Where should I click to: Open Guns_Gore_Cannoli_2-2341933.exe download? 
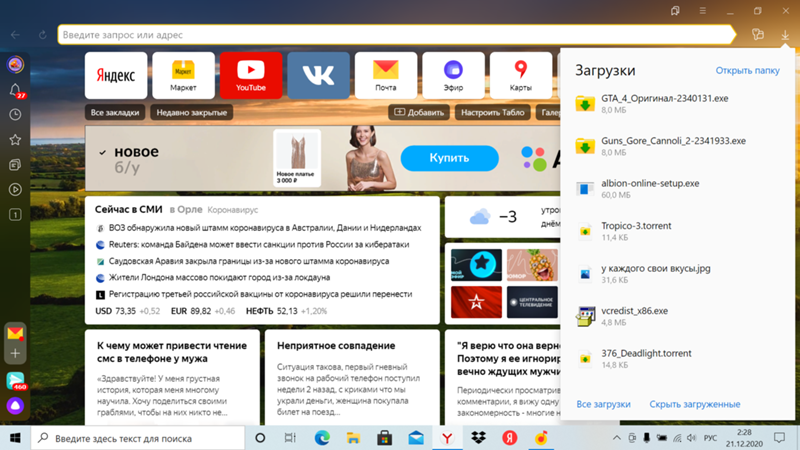(678, 146)
